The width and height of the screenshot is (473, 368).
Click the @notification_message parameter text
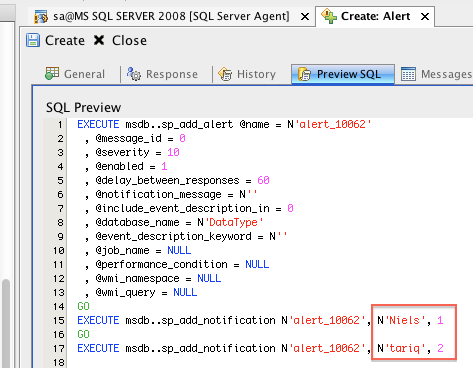click(x=158, y=194)
